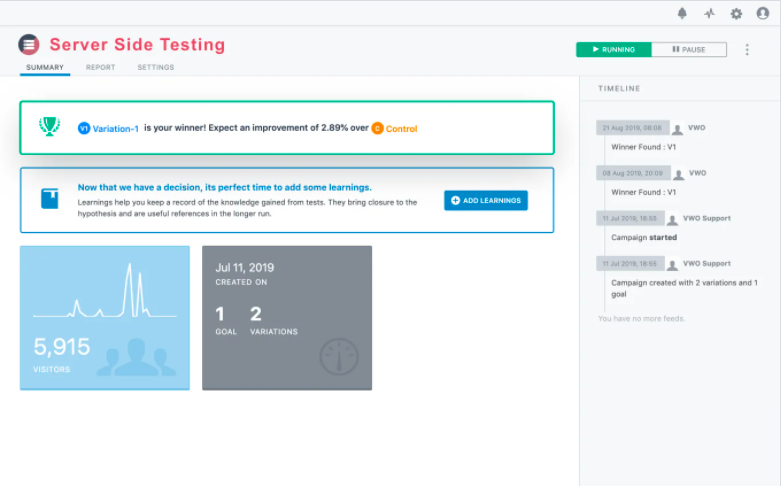Image resolution: width=784 pixels, height=486 pixels.
Task: Open the Variation-1 link
Action: coord(116,129)
